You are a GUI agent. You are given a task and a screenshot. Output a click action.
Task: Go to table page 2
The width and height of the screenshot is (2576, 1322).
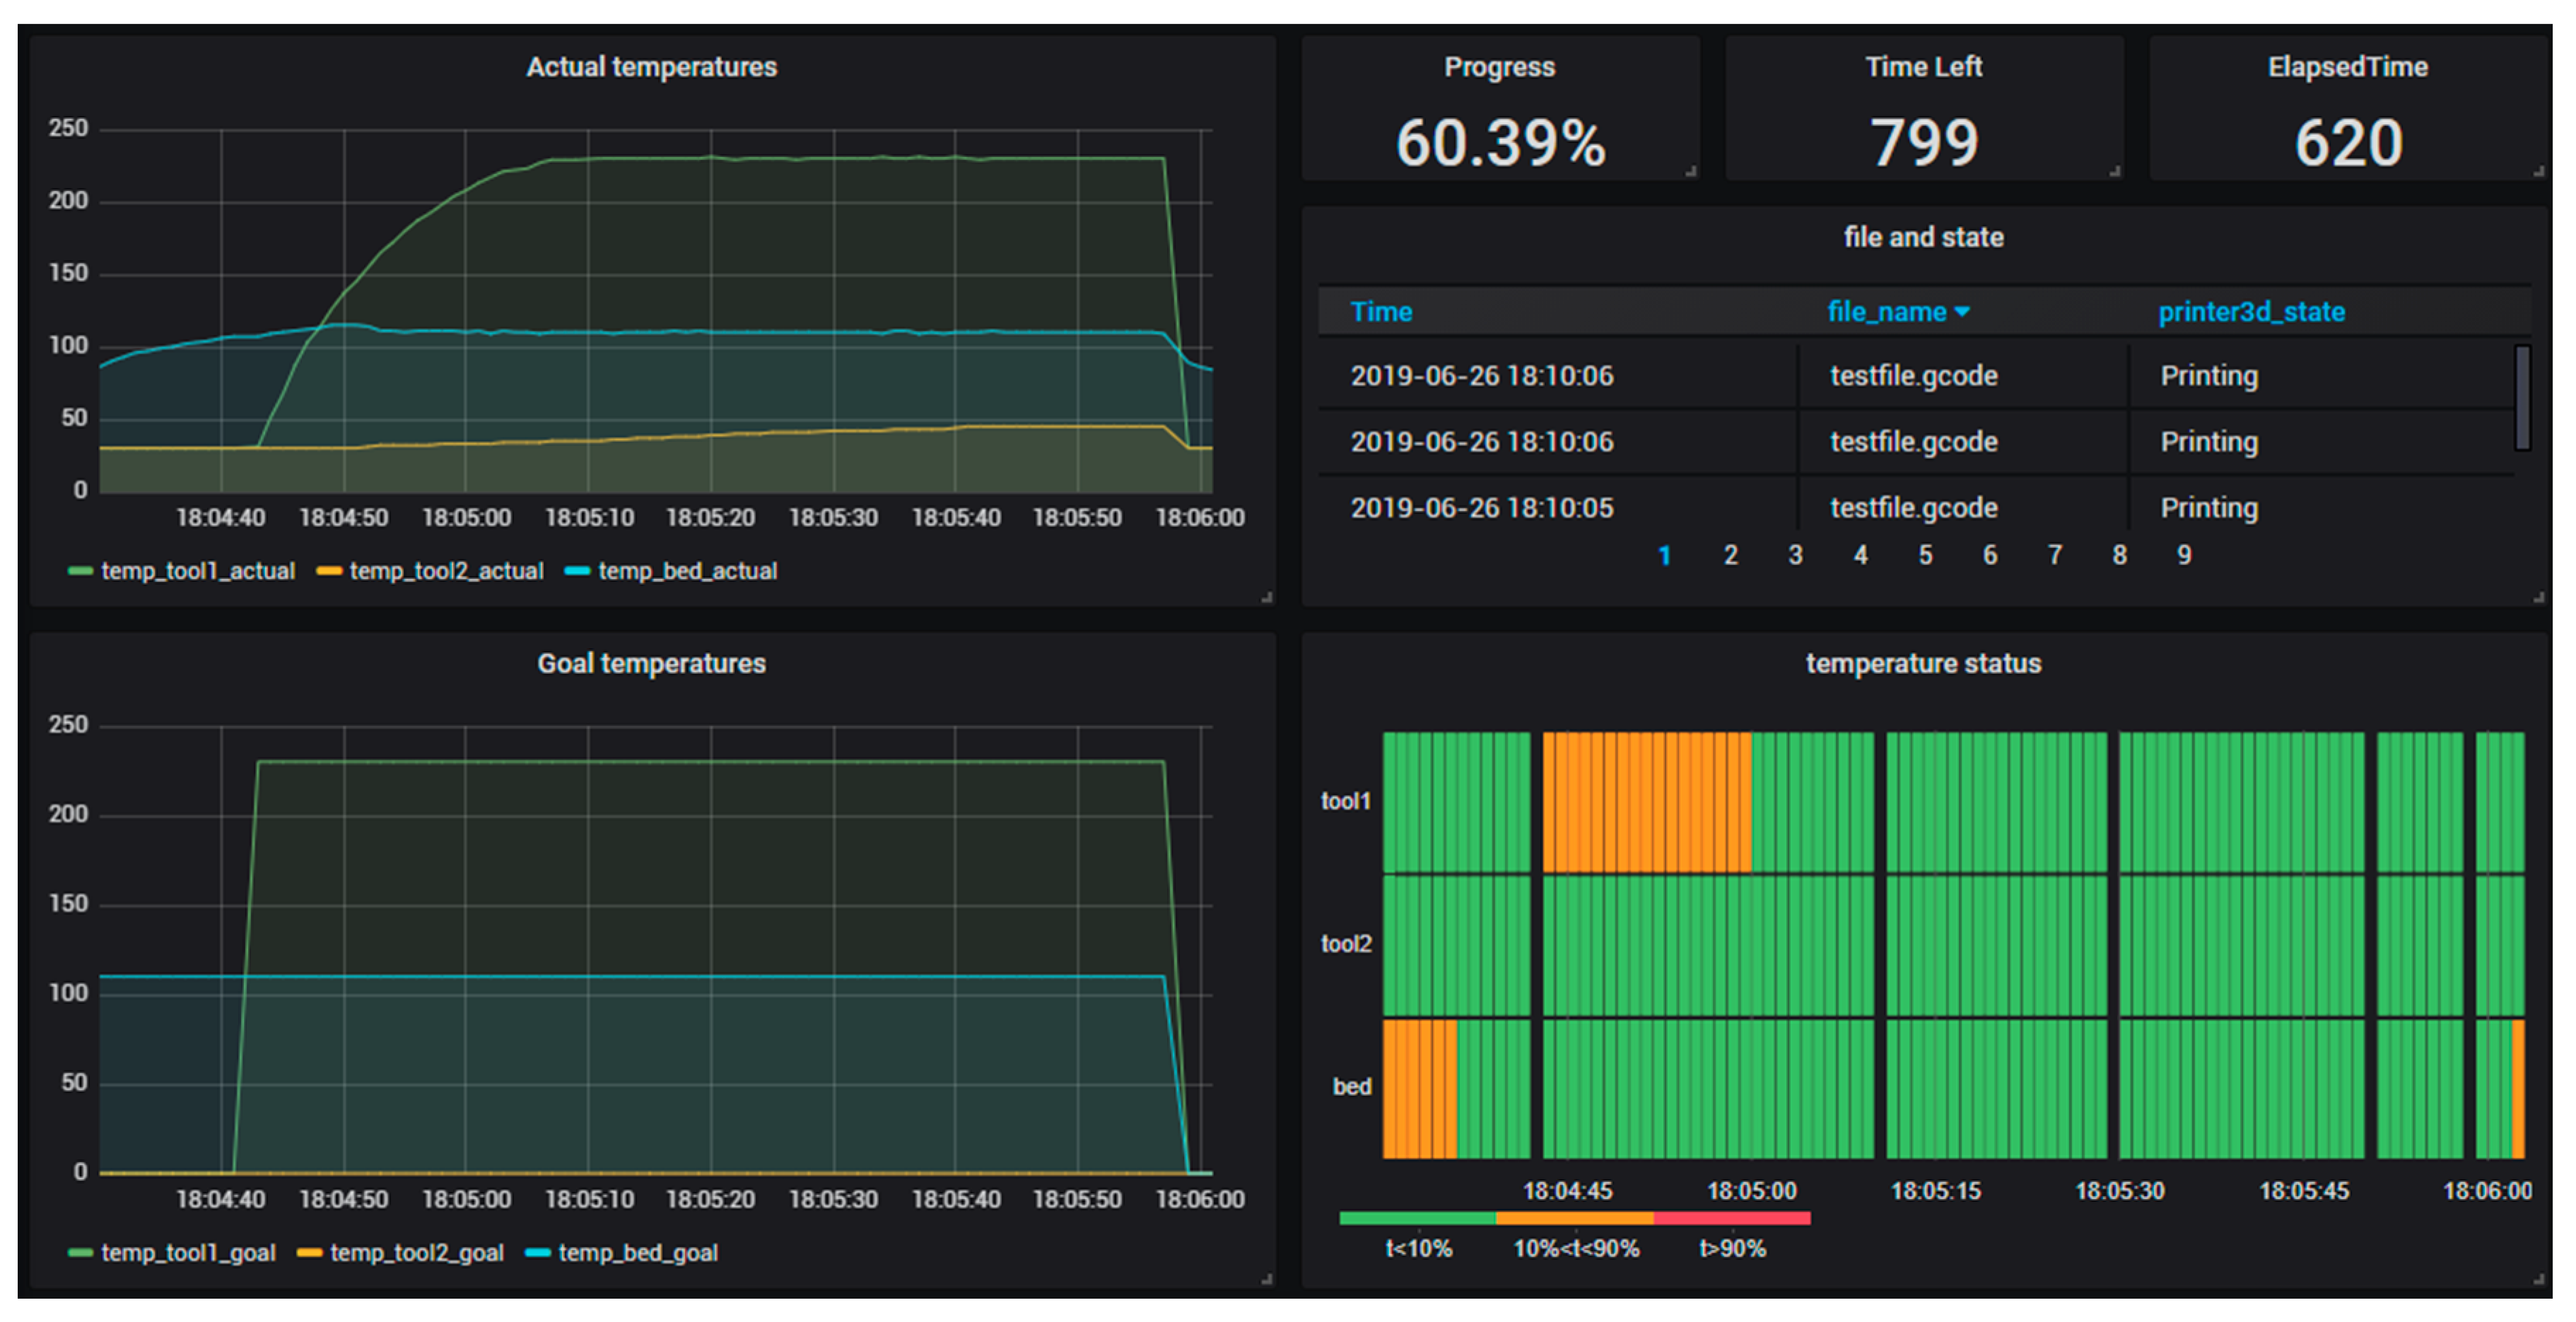point(1730,555)
